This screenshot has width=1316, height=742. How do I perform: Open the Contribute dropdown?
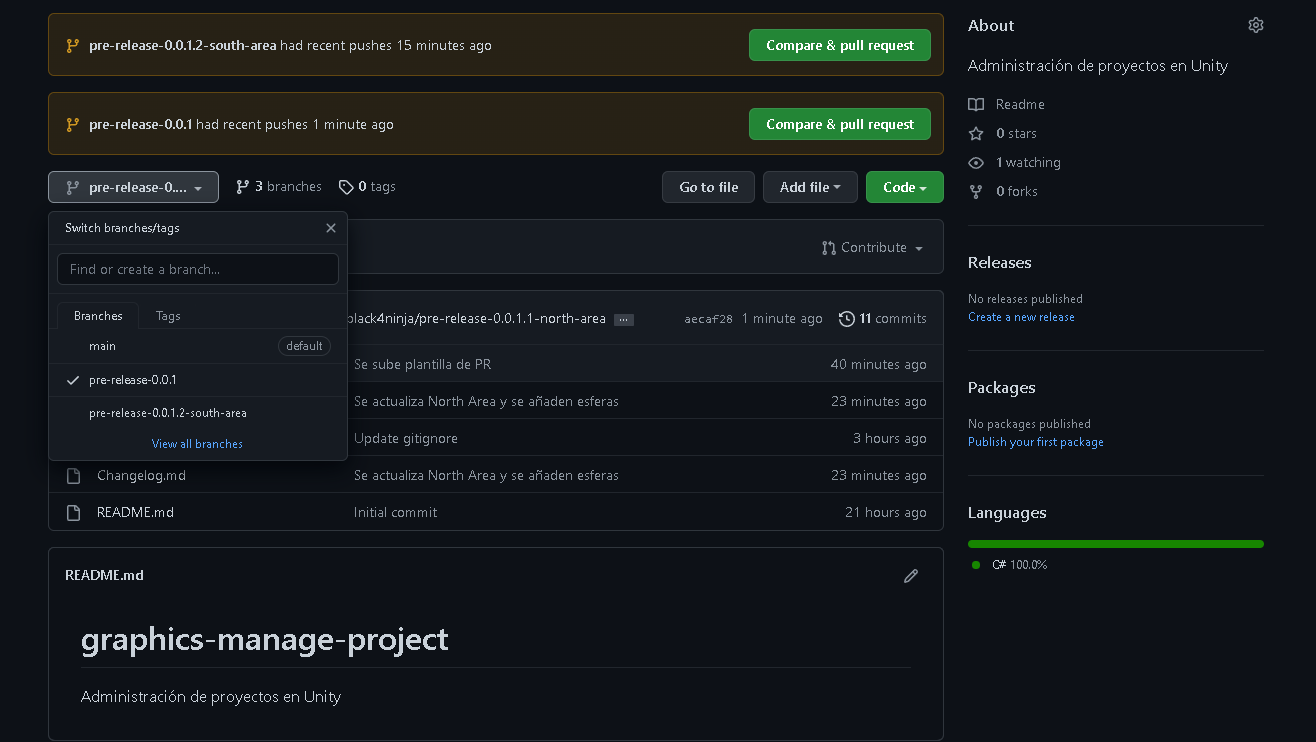[872, 248]
